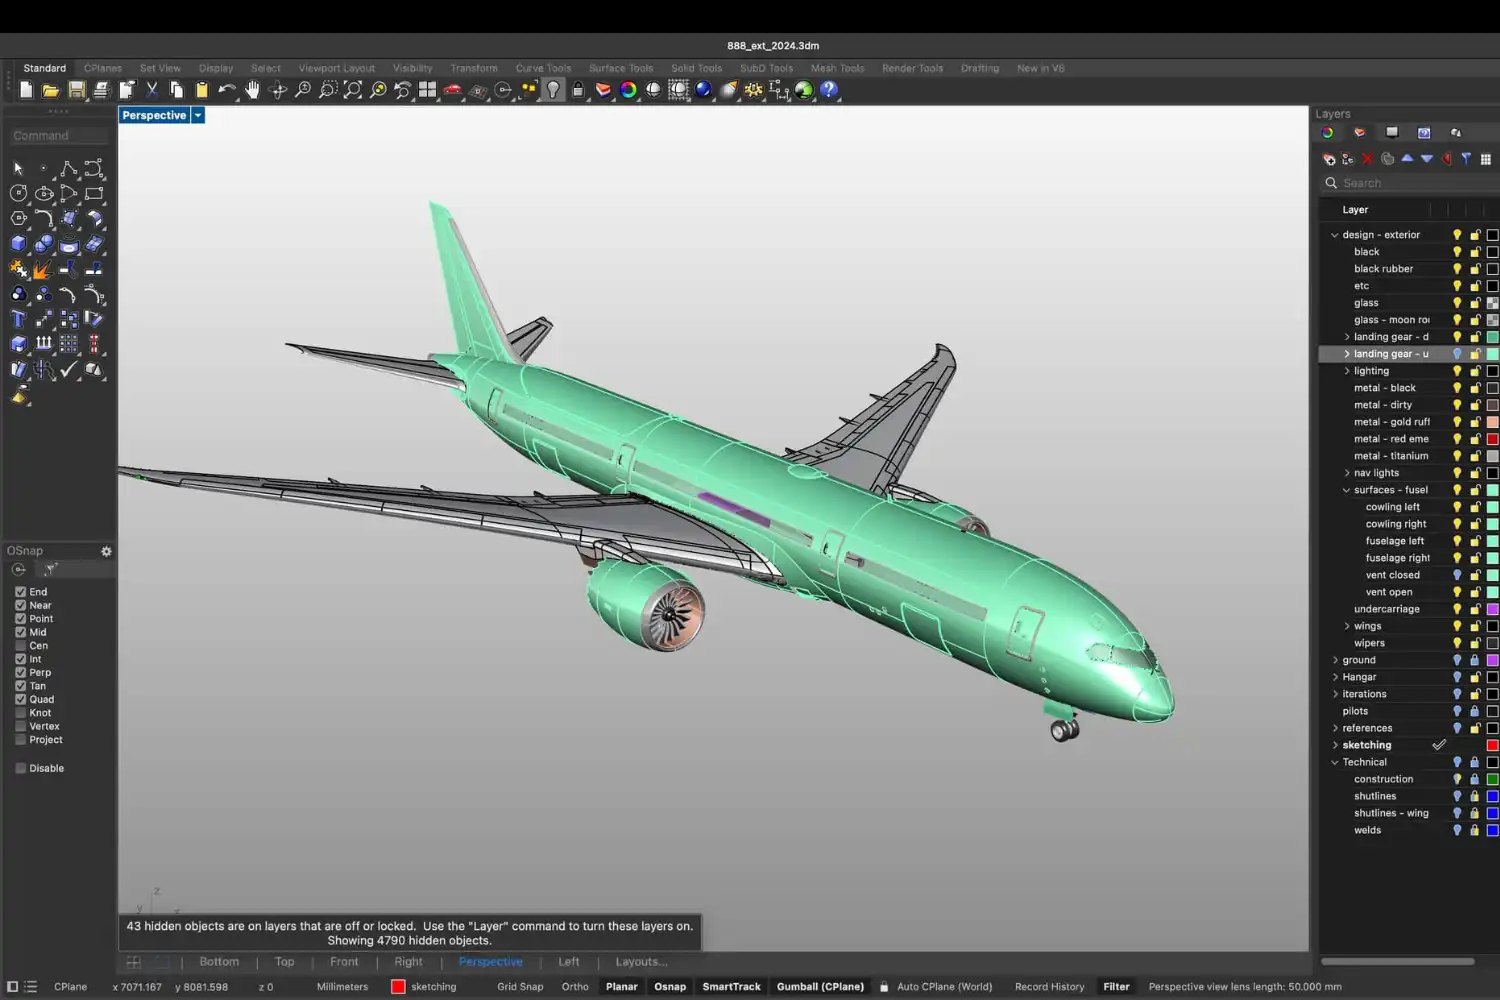Select the Pan hand tool

coord(252,90)
